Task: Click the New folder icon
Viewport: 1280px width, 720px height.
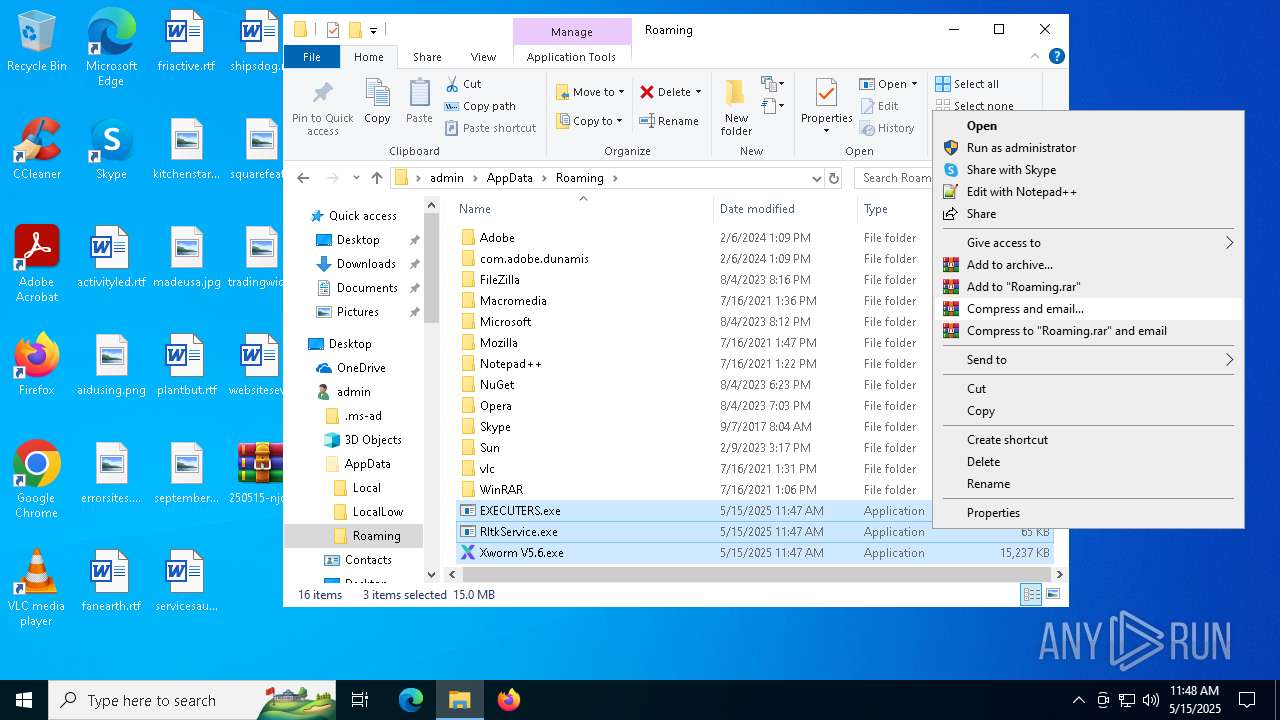Action: [735, 93]
